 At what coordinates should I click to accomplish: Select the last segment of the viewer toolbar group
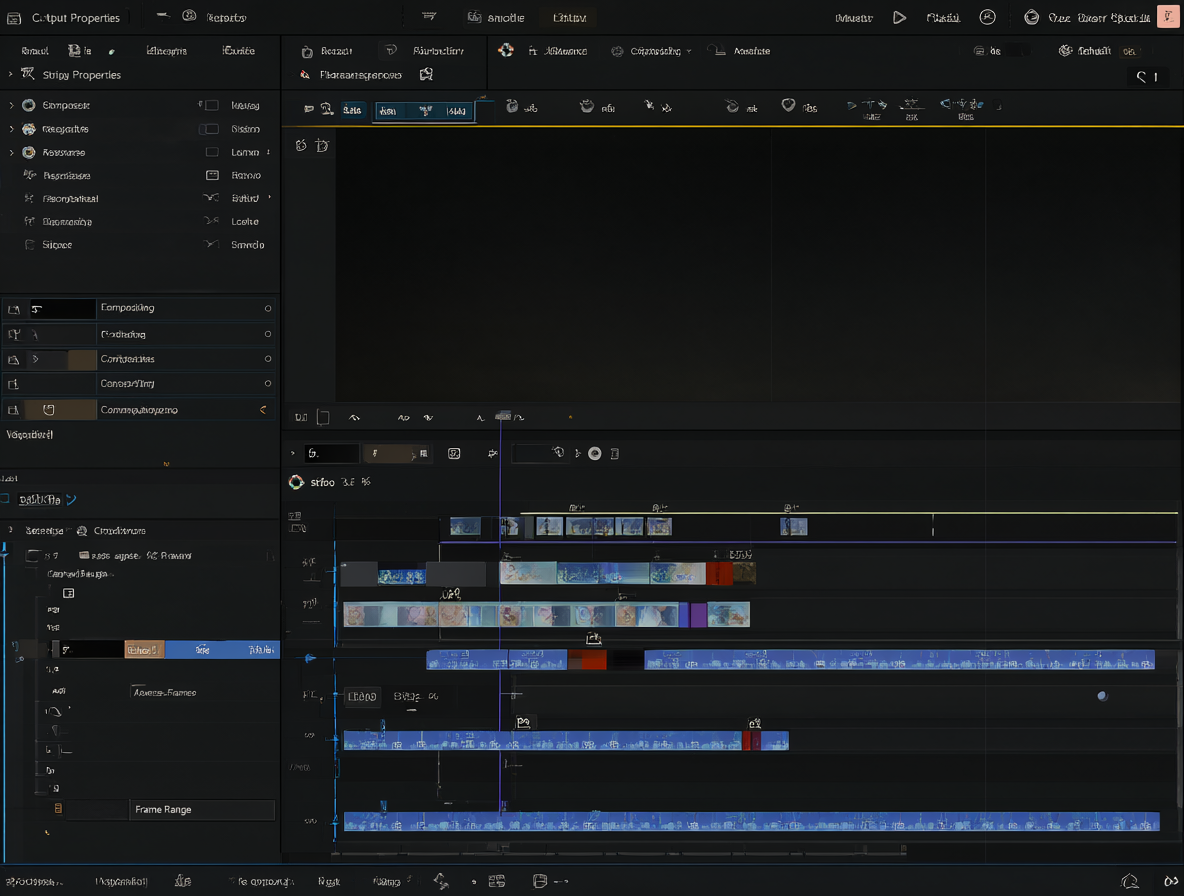click(455, 111)
